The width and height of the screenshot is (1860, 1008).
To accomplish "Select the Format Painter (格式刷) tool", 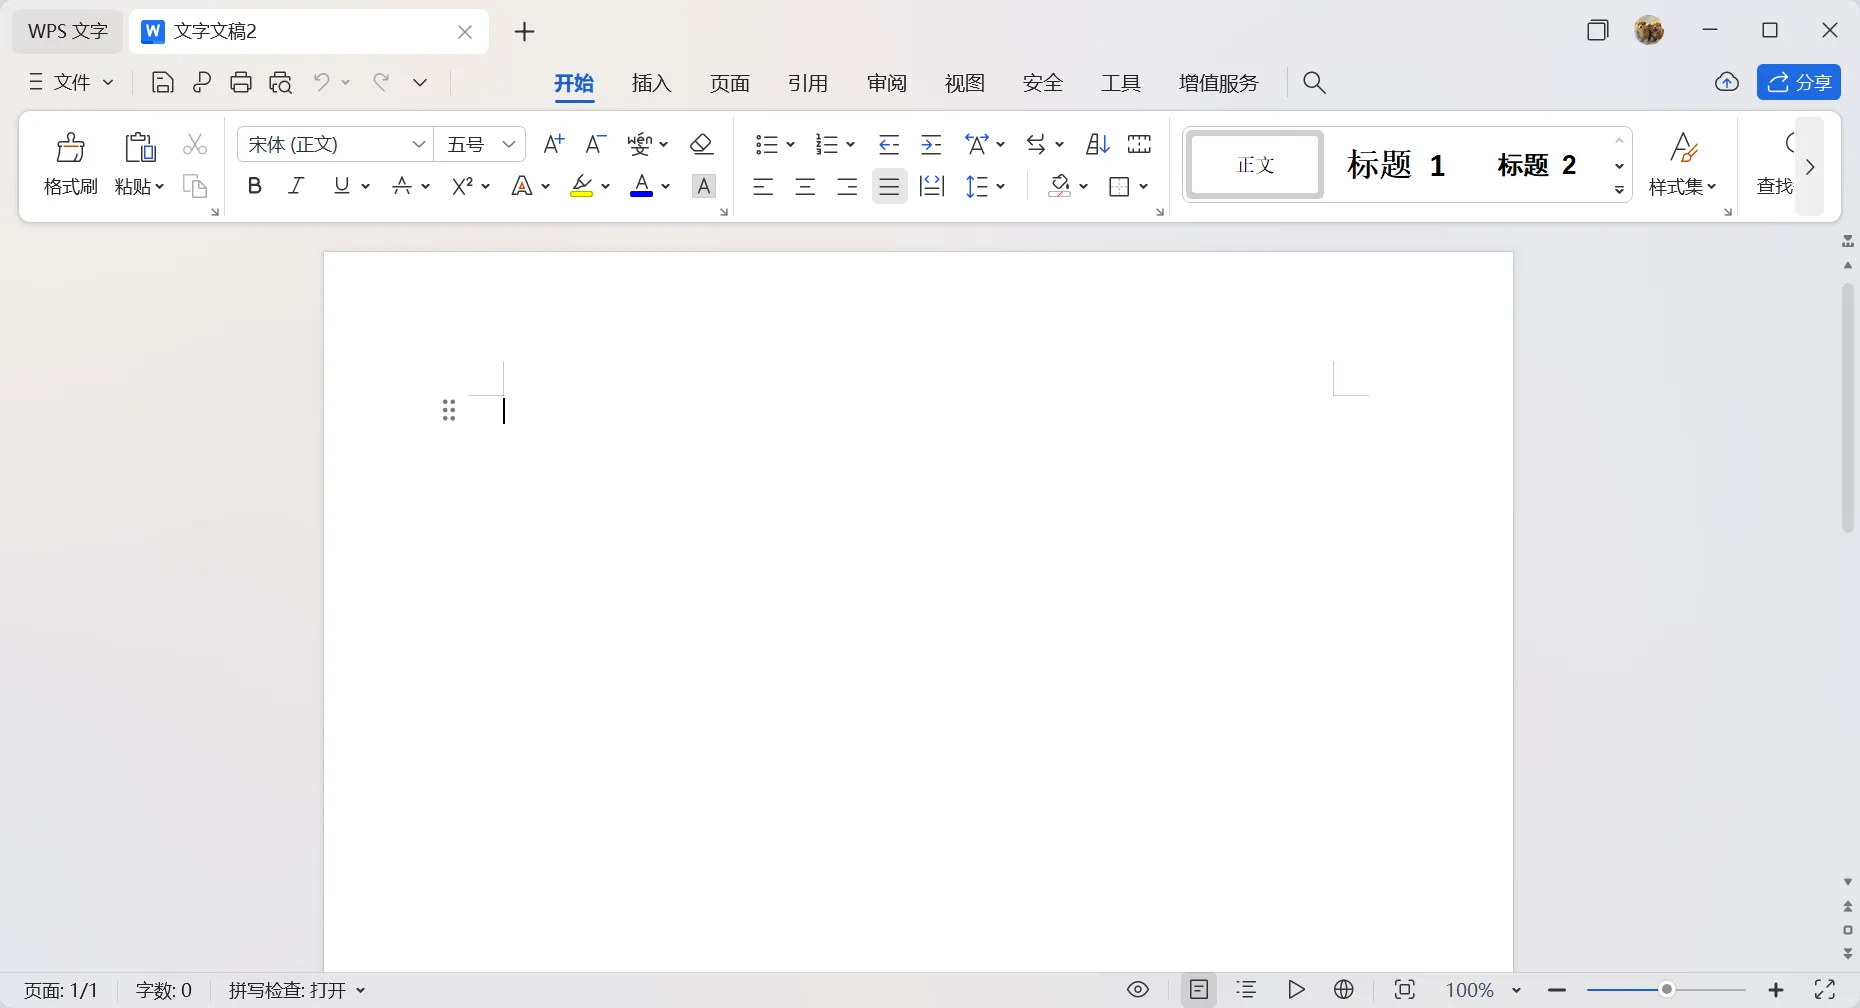I will pos(70,163).
